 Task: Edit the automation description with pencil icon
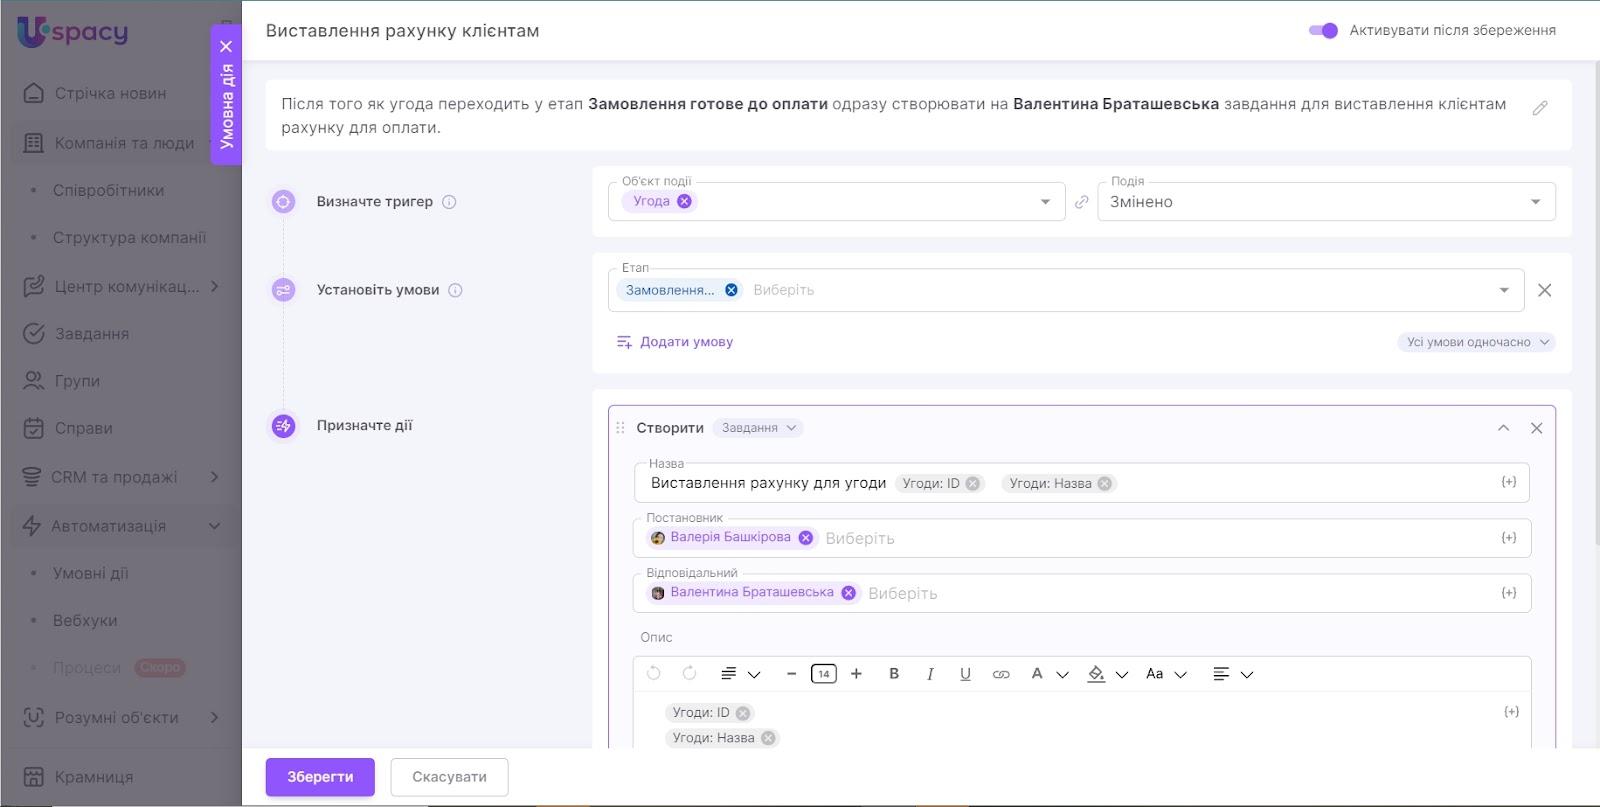tap(1540, 108)
